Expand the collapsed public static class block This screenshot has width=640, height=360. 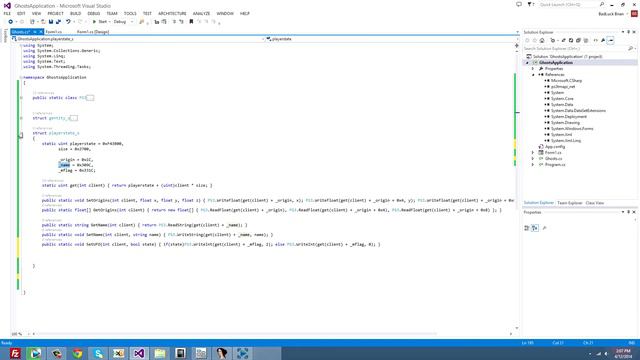click(21, 98)
